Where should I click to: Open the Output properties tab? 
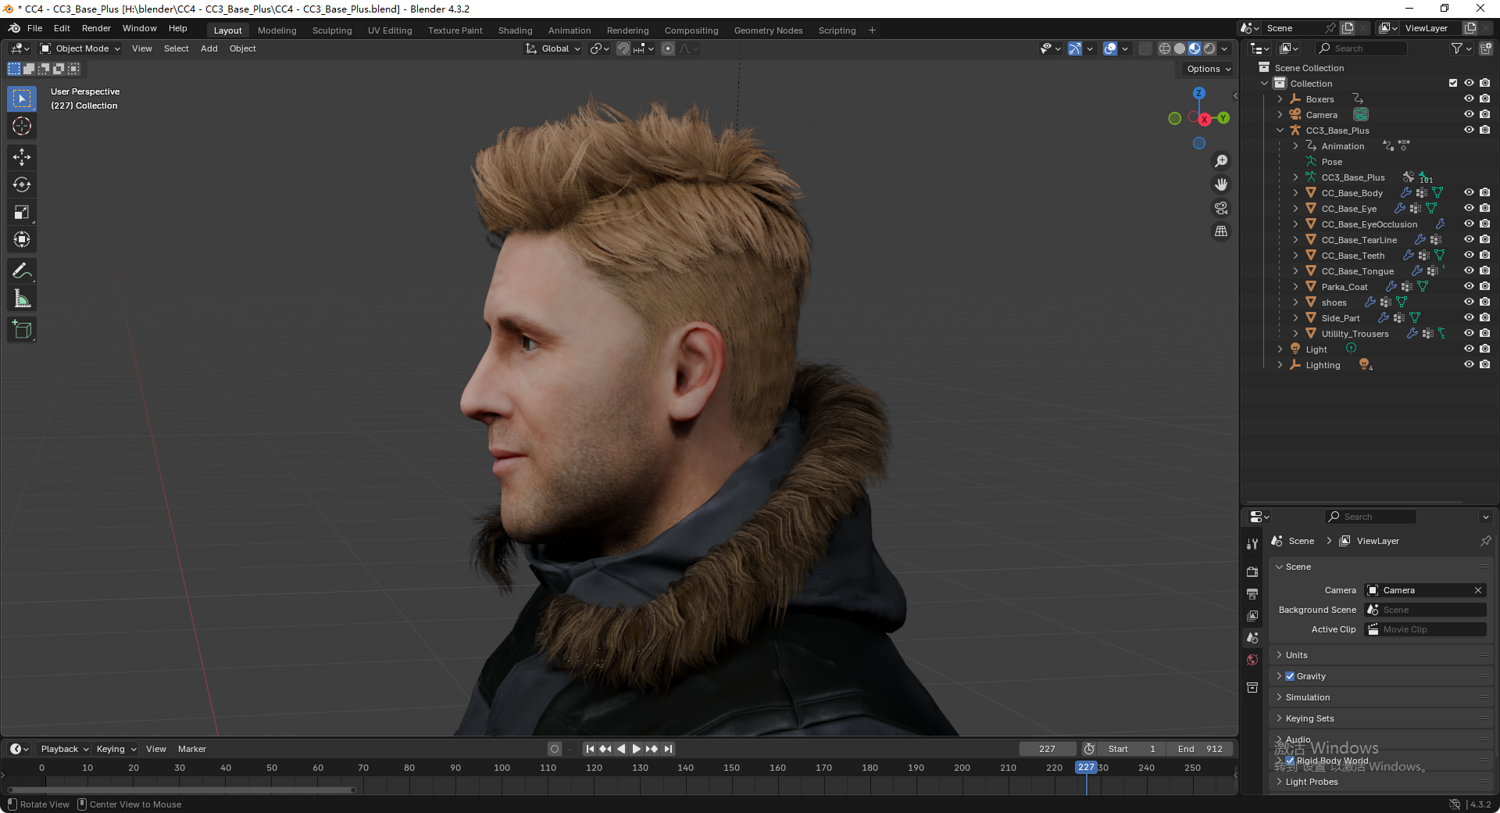[x=1252, y=594]
